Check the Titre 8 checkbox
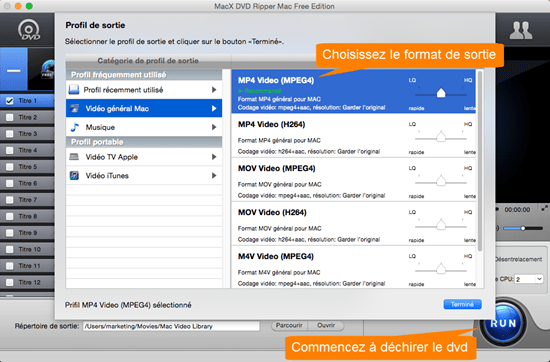 click(x=9, y=216)
